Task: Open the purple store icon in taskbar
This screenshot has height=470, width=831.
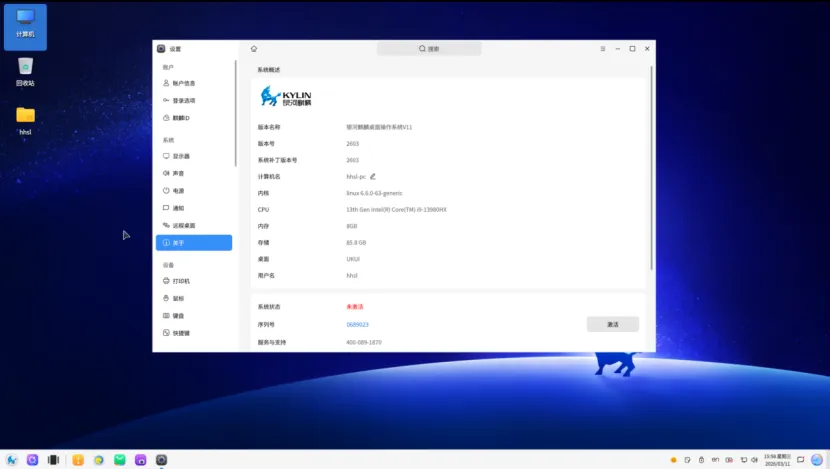Action: pos(140,460)
